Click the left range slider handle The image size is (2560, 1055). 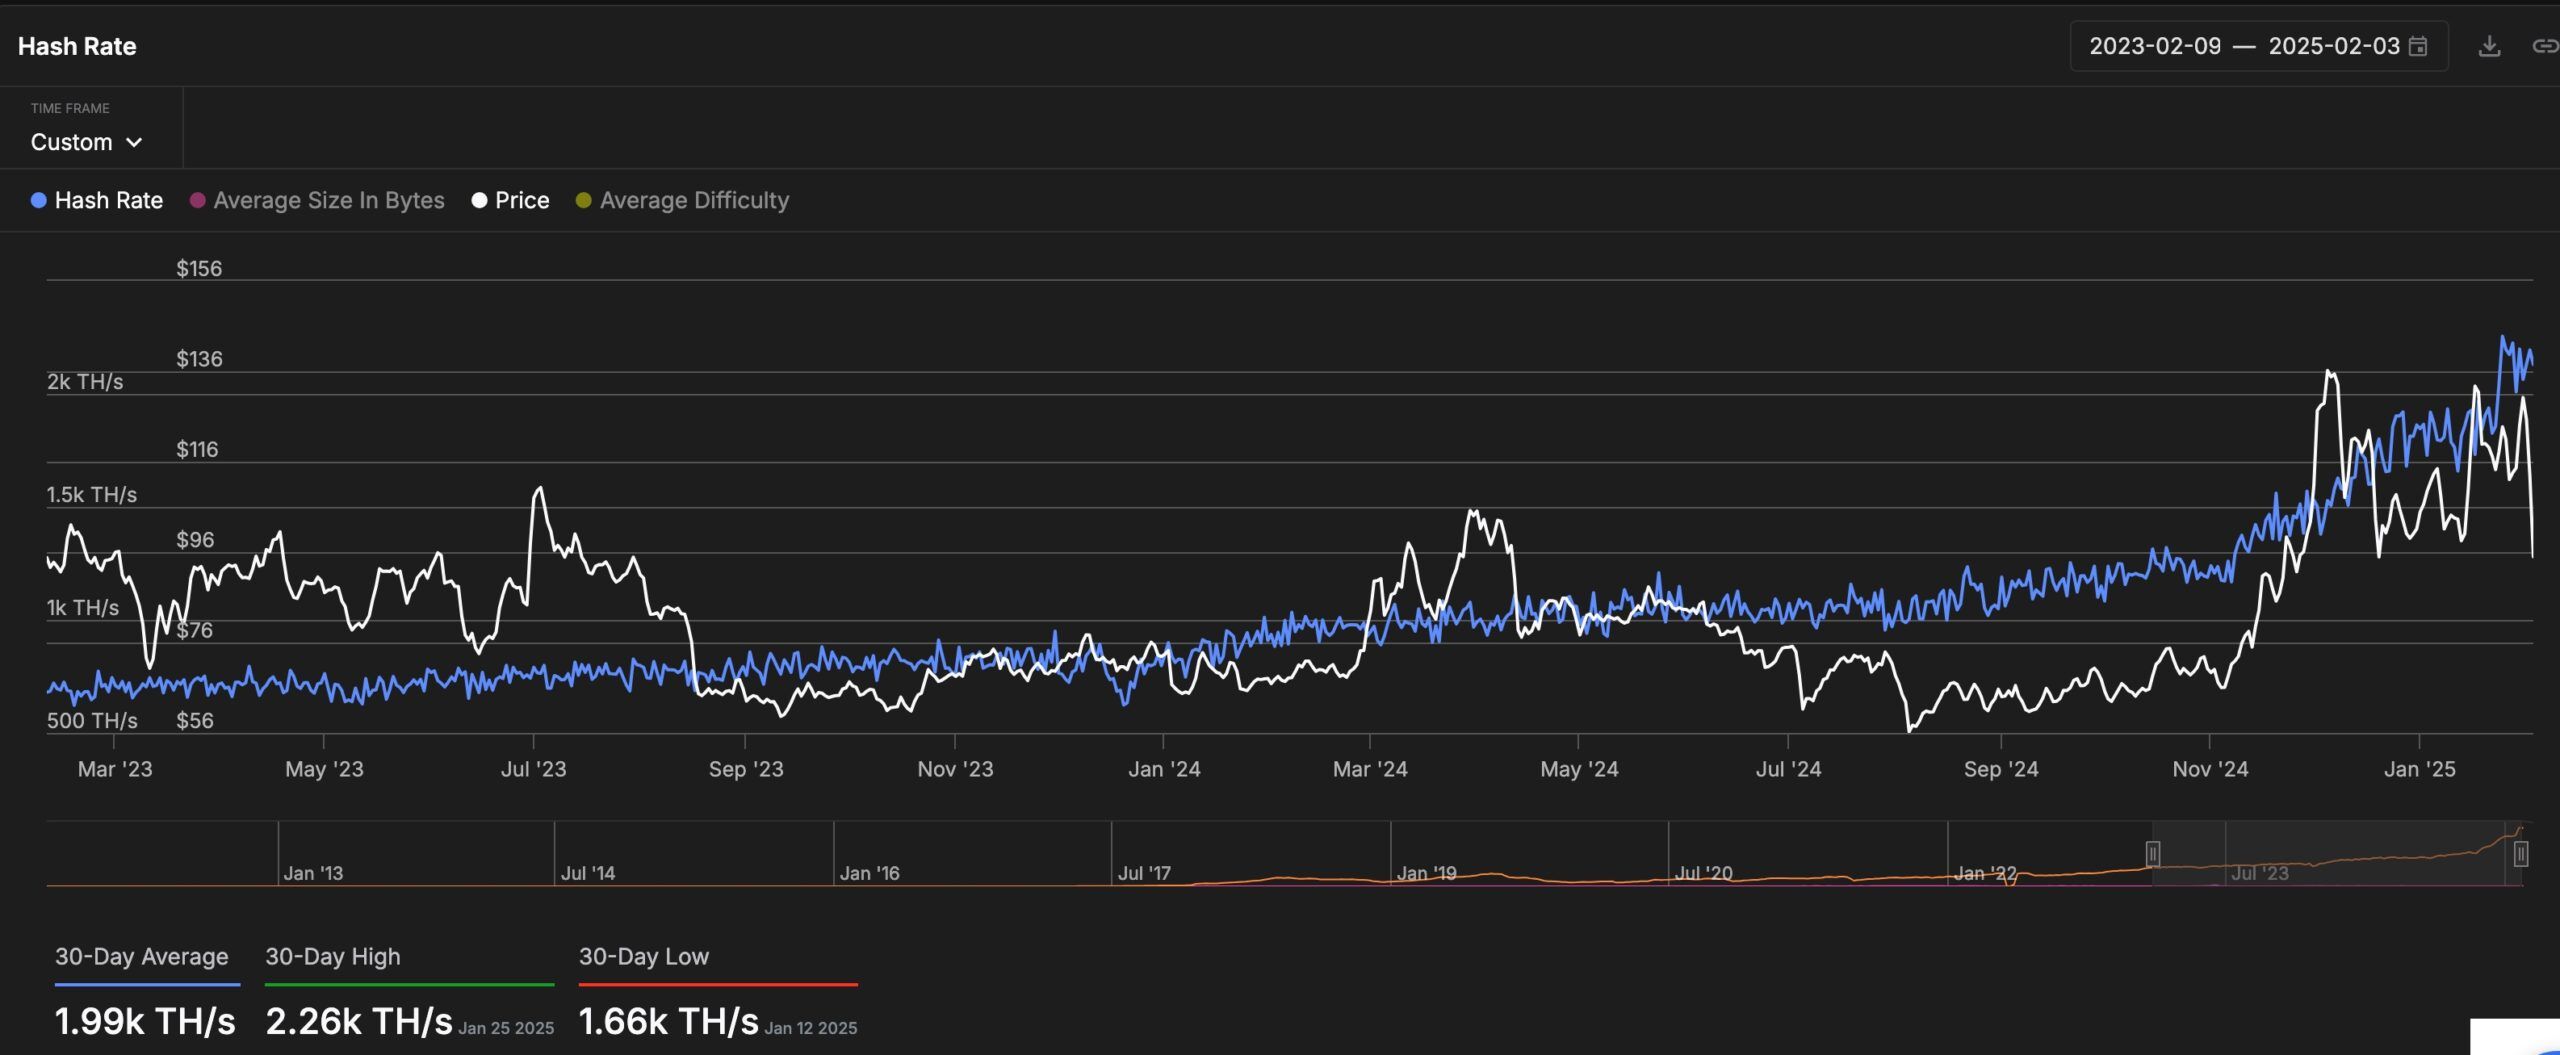click(x=2153, y=854)
